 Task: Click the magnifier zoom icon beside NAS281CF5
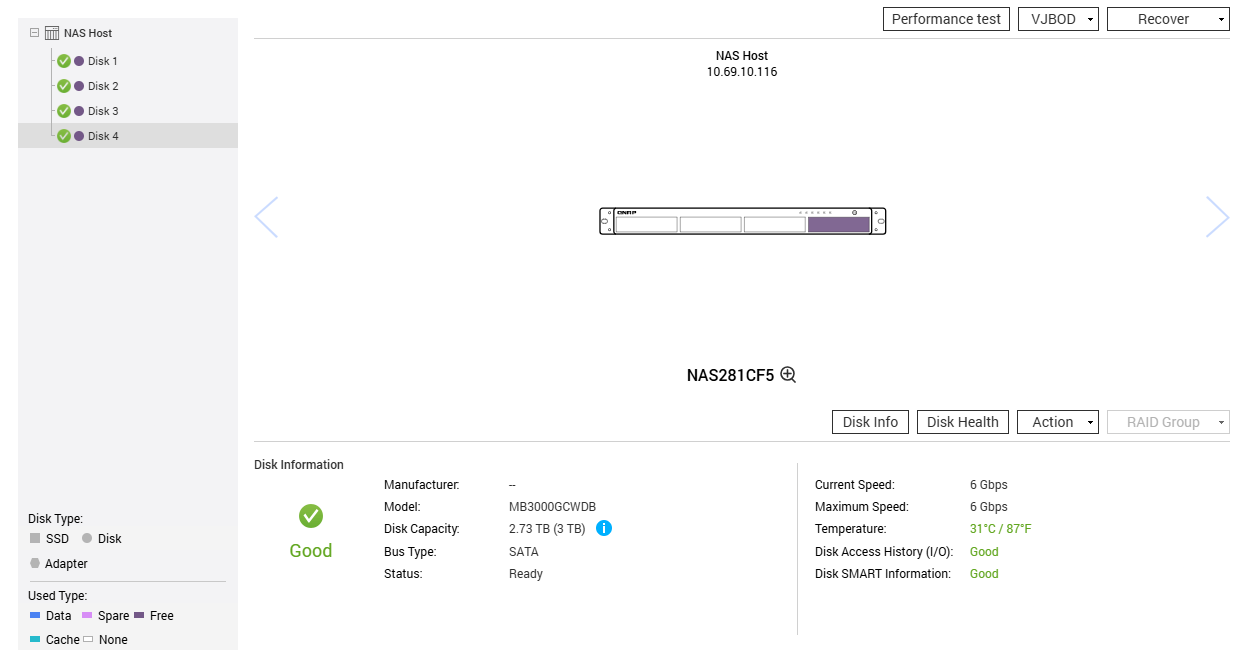coord(788,374)
